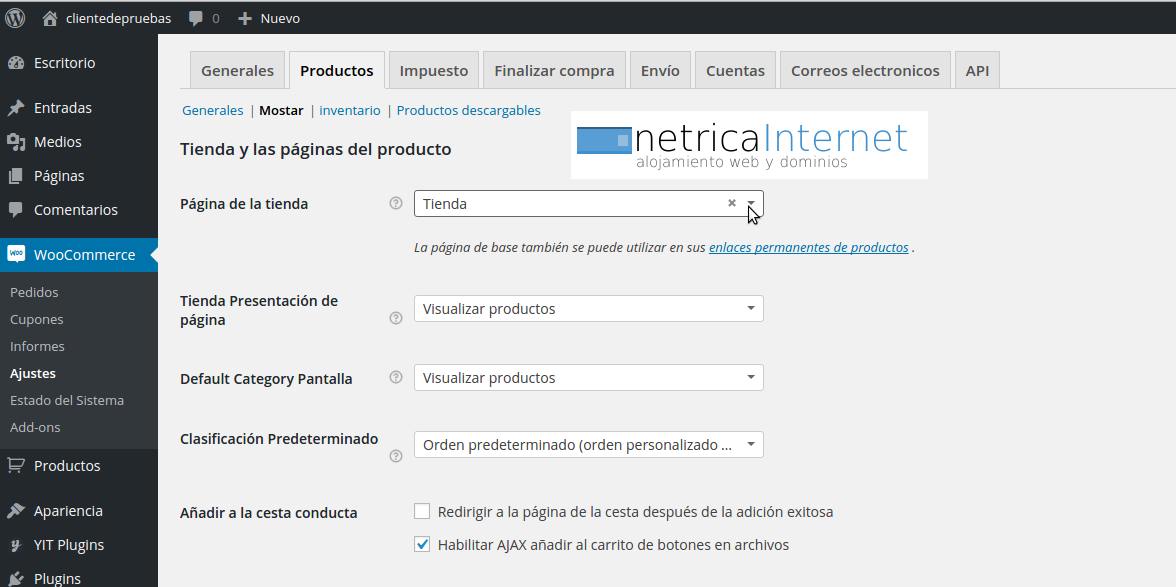The width and height of the screenshot is (1176, 587).
Task: Enable redirect to cart page checkbox
Action: 422,512
